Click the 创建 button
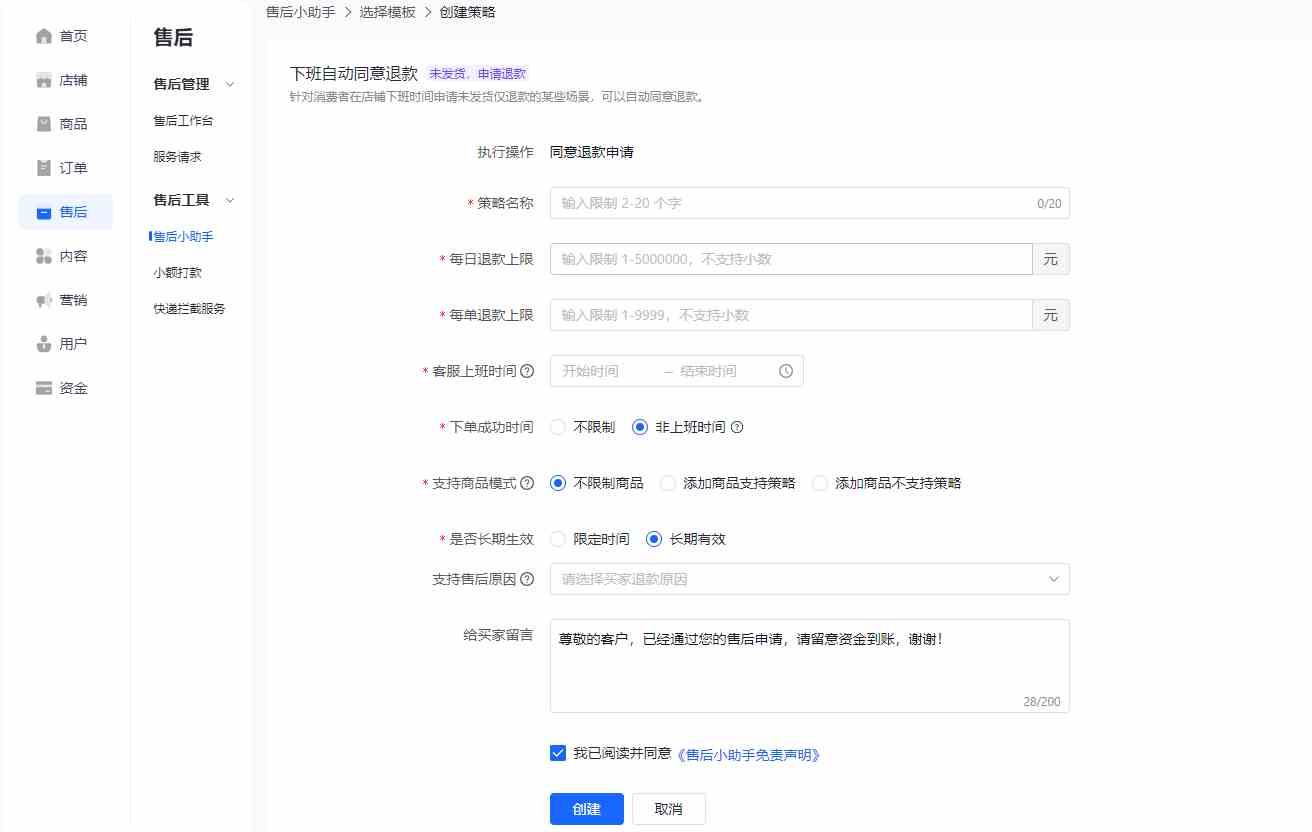The height and width of the screenshot is (832, 1312). point(587,809)
